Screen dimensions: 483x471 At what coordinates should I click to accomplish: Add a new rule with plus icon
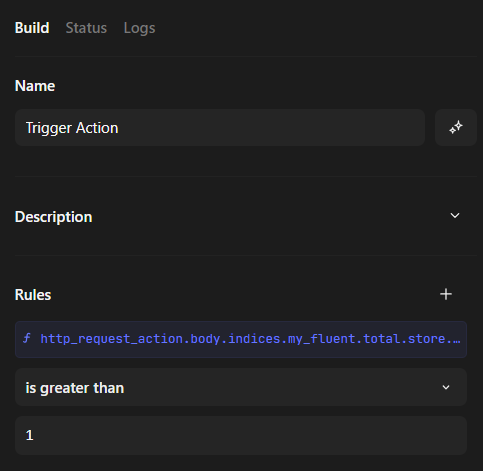[446, 294]
